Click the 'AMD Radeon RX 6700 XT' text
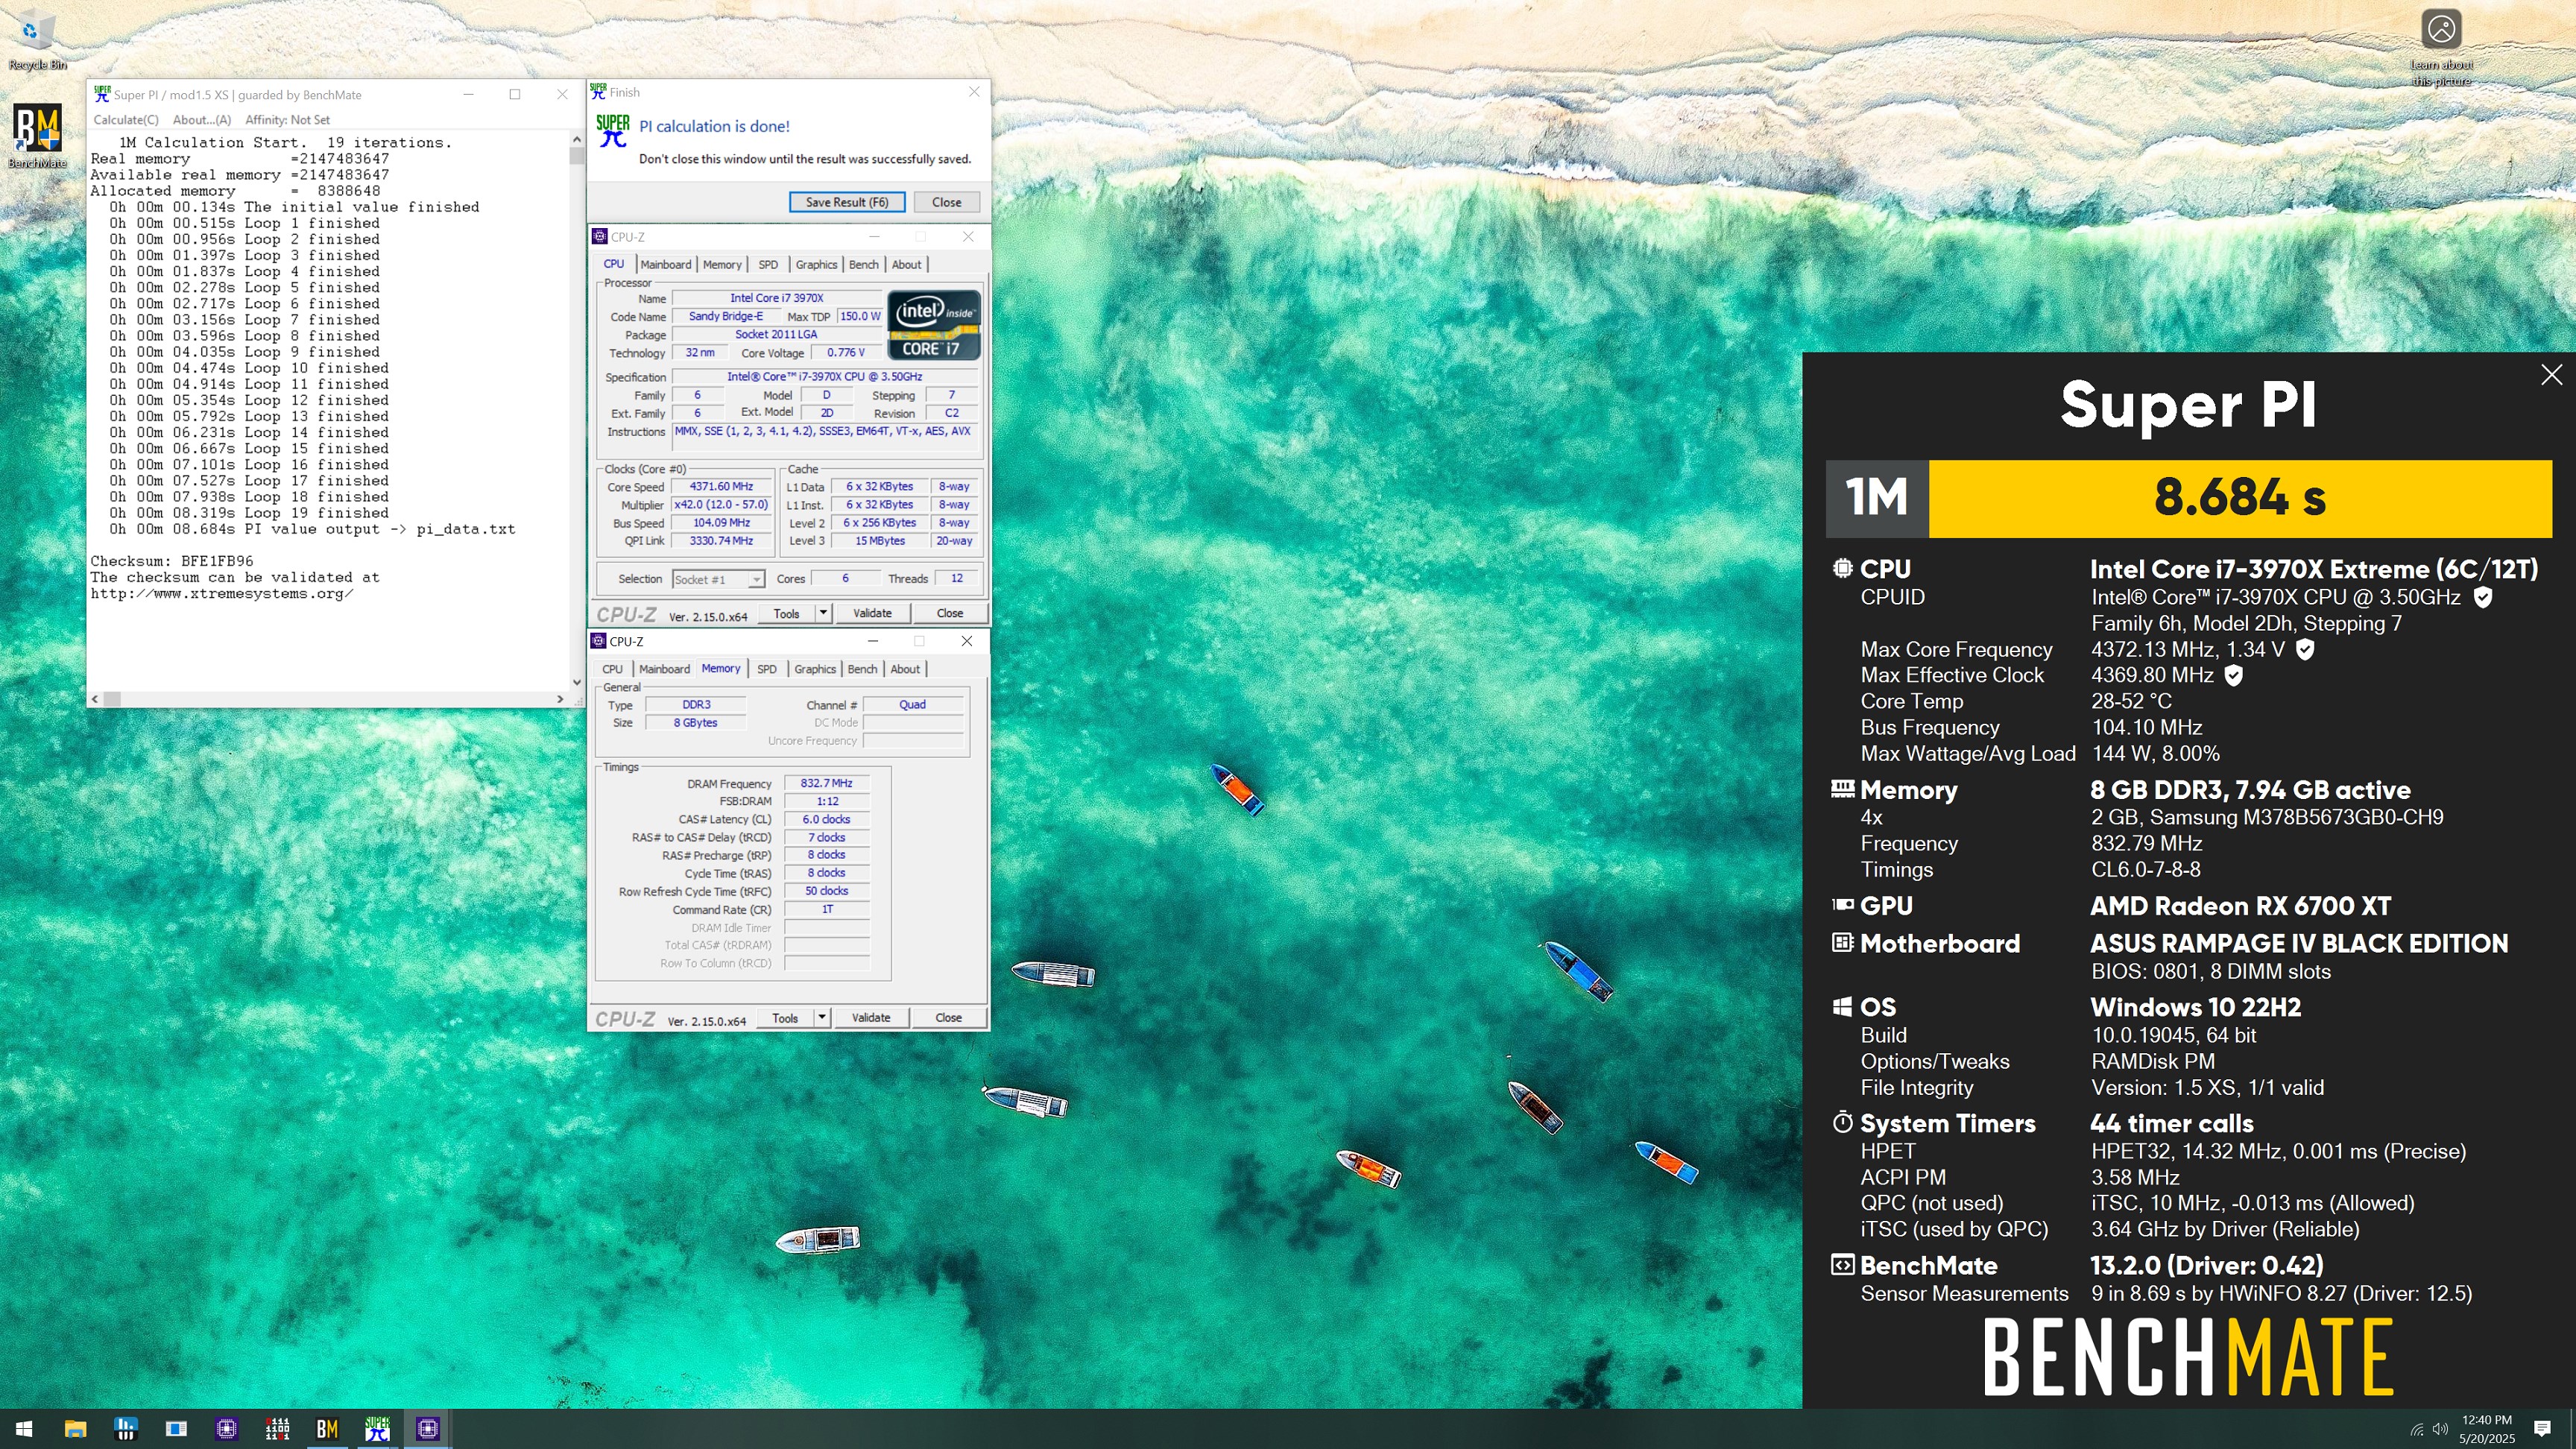This screenshot has height=1449, width=2576. coord(2240,906)
